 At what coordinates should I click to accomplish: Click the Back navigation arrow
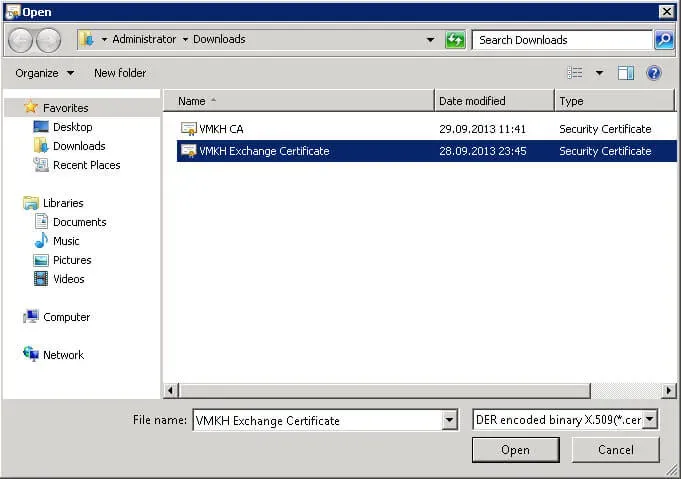tap(20, 40)
